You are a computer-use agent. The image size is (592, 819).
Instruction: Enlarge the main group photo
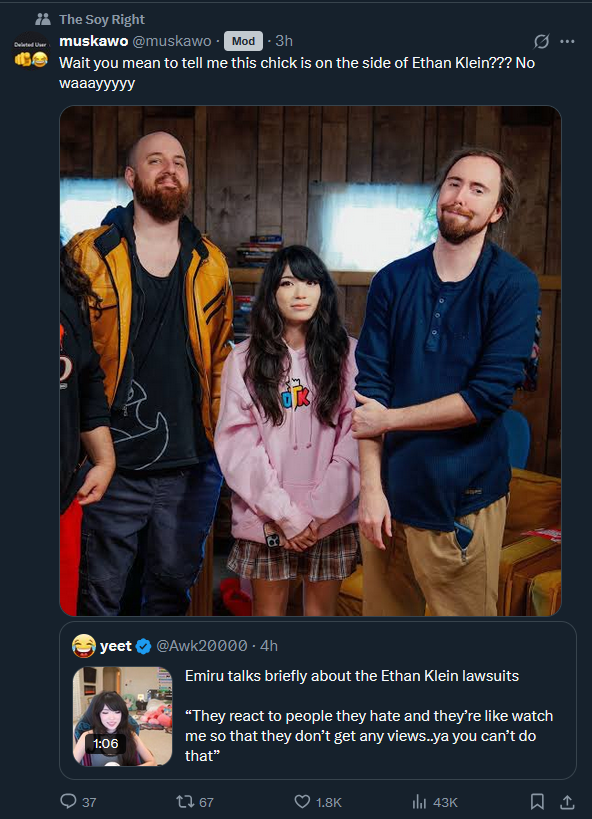click(310, 361)
